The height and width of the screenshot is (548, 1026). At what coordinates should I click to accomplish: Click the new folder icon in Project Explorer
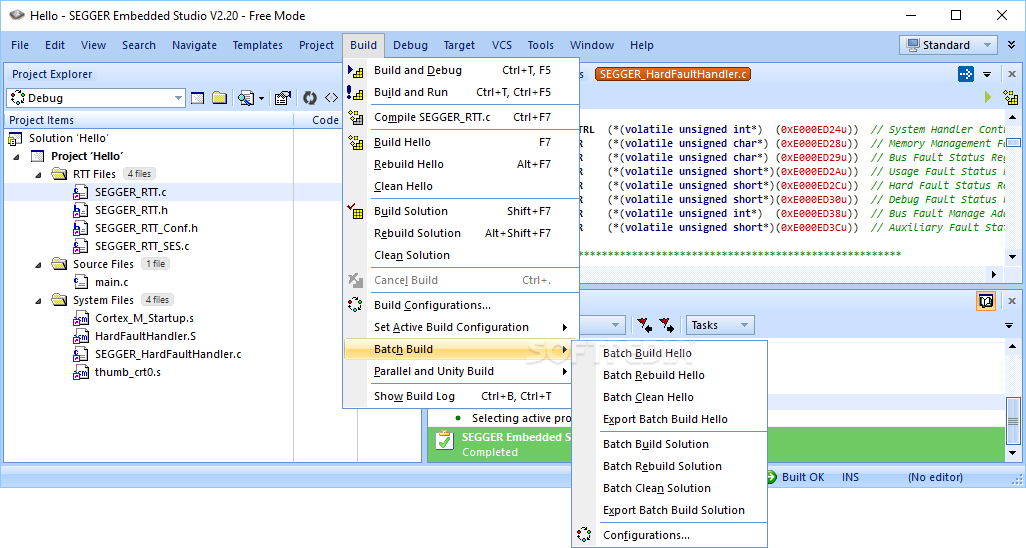(220, 98)
